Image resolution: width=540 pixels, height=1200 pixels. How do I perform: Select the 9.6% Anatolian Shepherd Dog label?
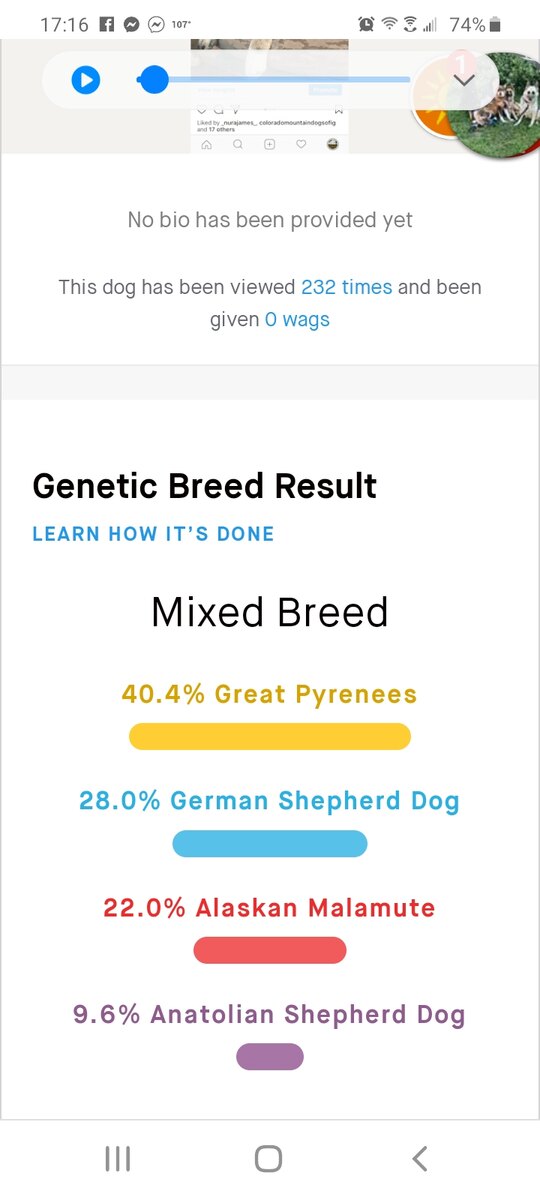pos(270,1015)
